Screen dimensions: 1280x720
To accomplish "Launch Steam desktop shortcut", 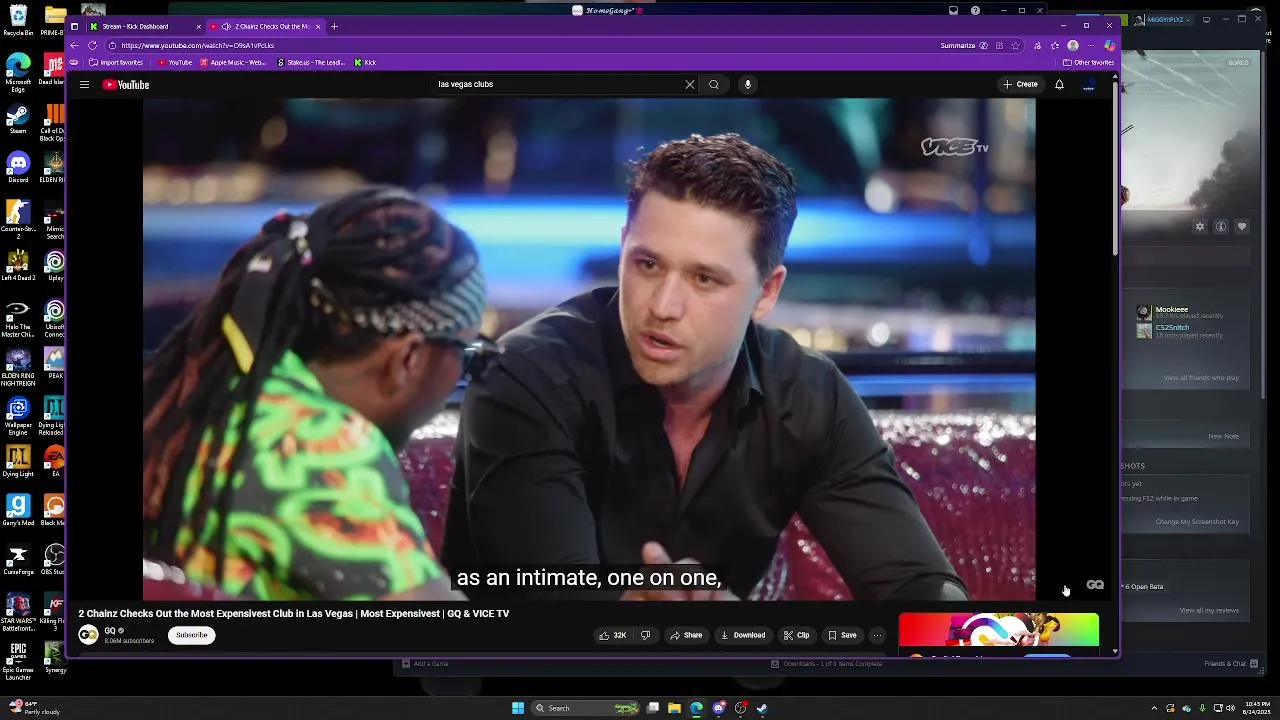I will click(x=18, y=120).
